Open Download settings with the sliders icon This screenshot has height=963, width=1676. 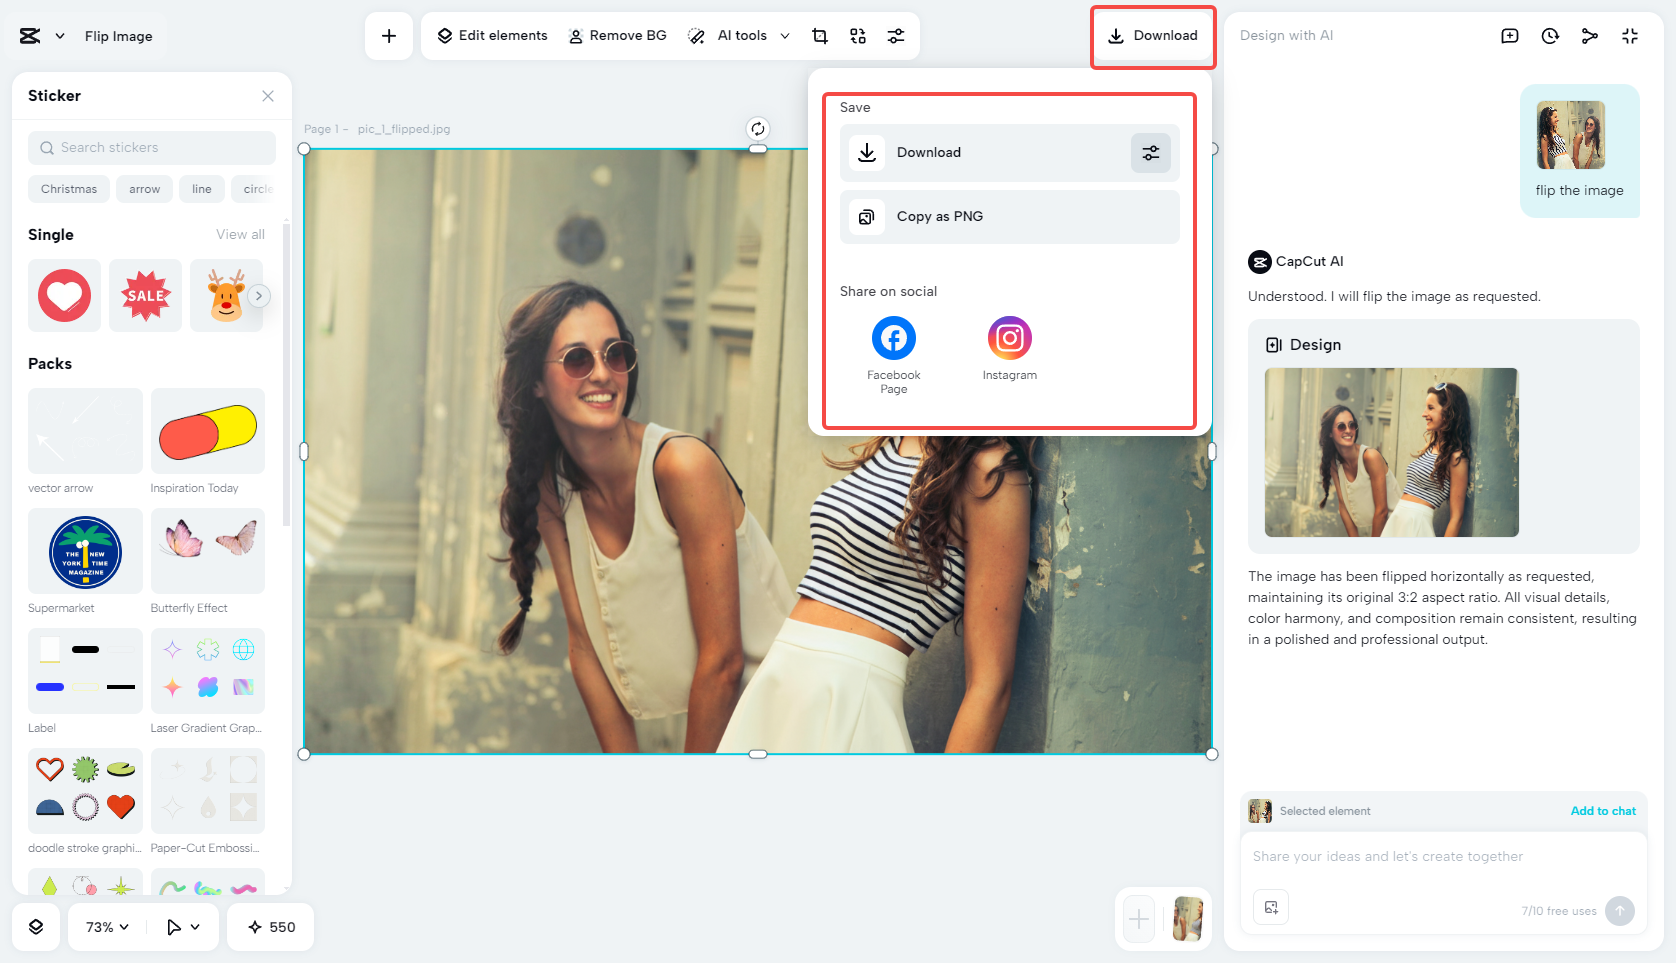pos(1150,152)
